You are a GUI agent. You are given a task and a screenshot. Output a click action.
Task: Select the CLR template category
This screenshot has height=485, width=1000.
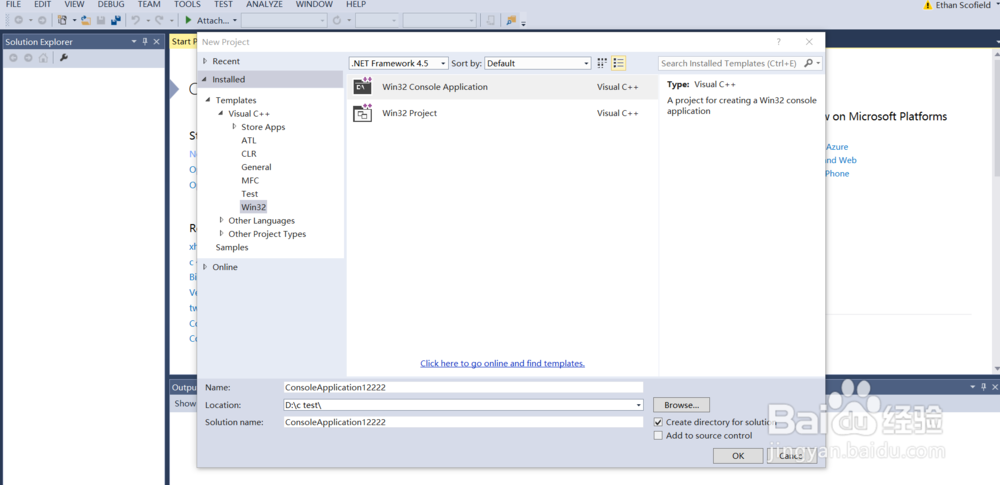pos(249,154)
